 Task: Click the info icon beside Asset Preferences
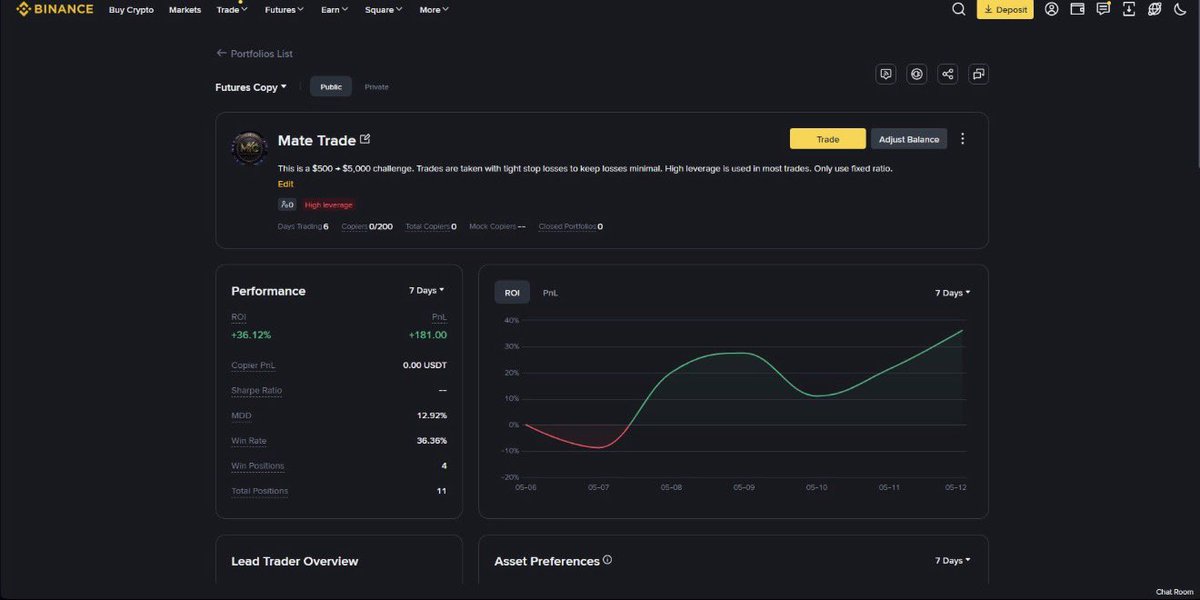click(607, 560)
